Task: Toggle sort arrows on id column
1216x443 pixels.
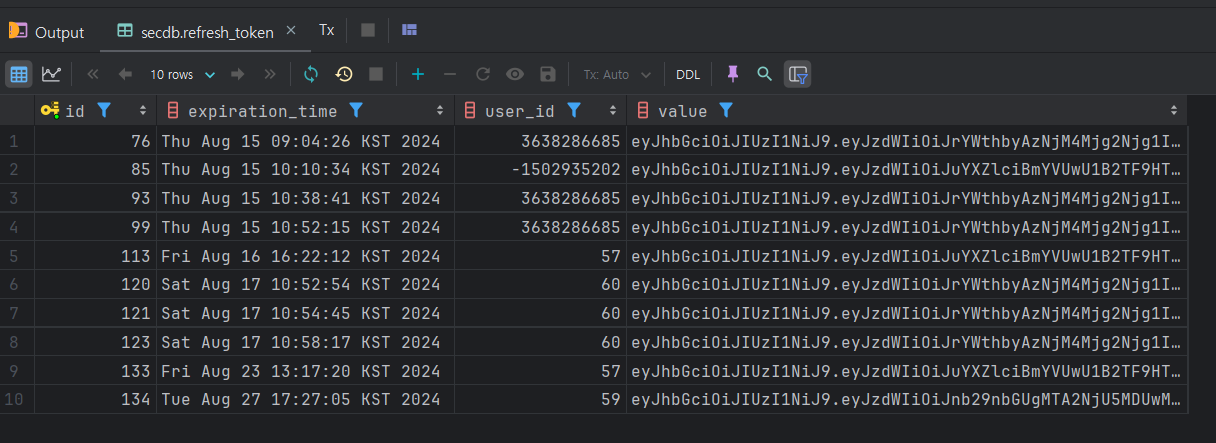Action: (x=143, y=110)
